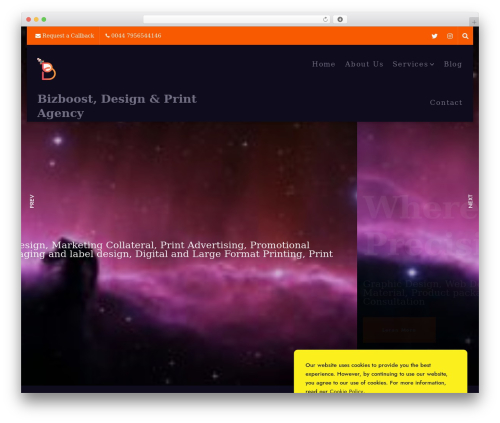Click the Learn More button

(399, 330)
